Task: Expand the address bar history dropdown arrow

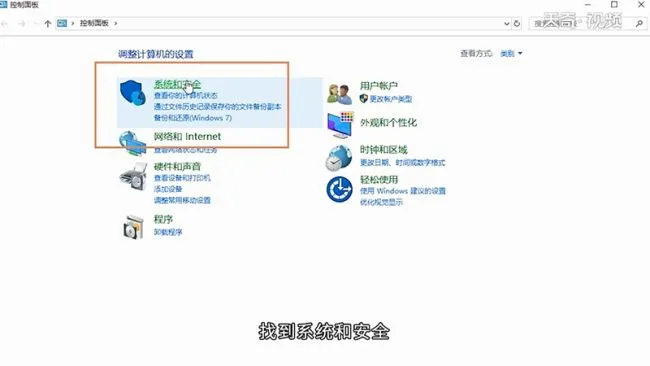Action: (x=506, y=24)
